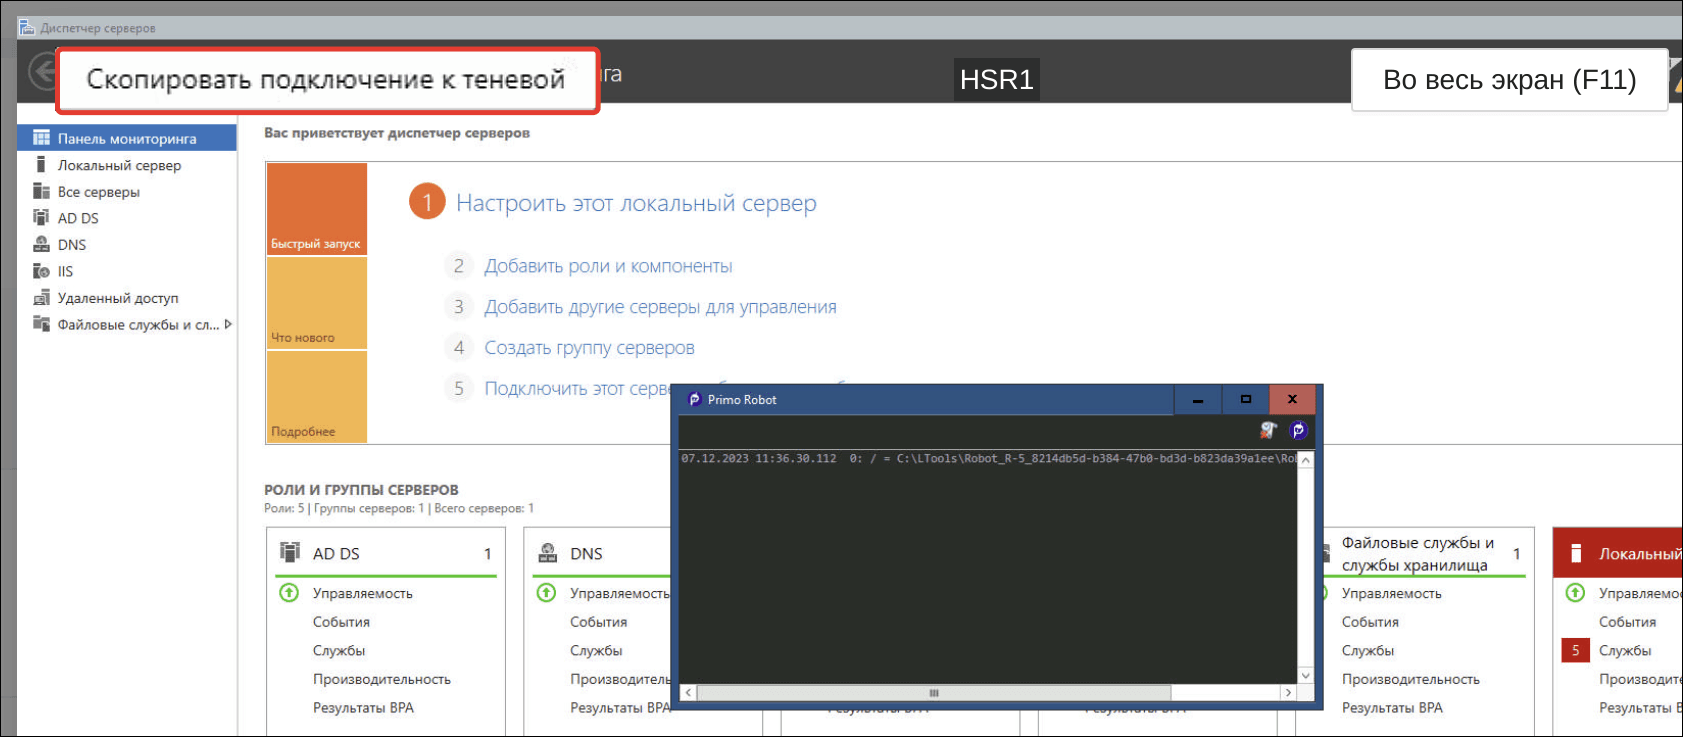
Task: Expand Файловые службы submenu arrow
Action: point(228,324)
